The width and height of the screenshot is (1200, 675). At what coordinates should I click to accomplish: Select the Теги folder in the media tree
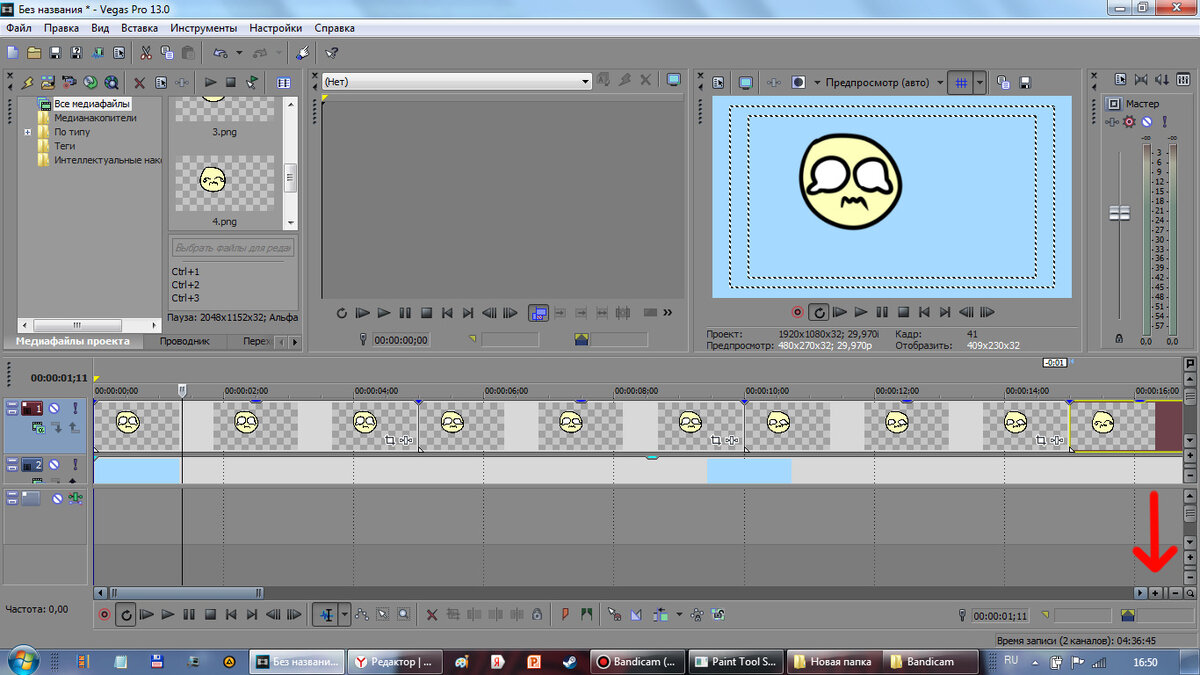point(64,146)
